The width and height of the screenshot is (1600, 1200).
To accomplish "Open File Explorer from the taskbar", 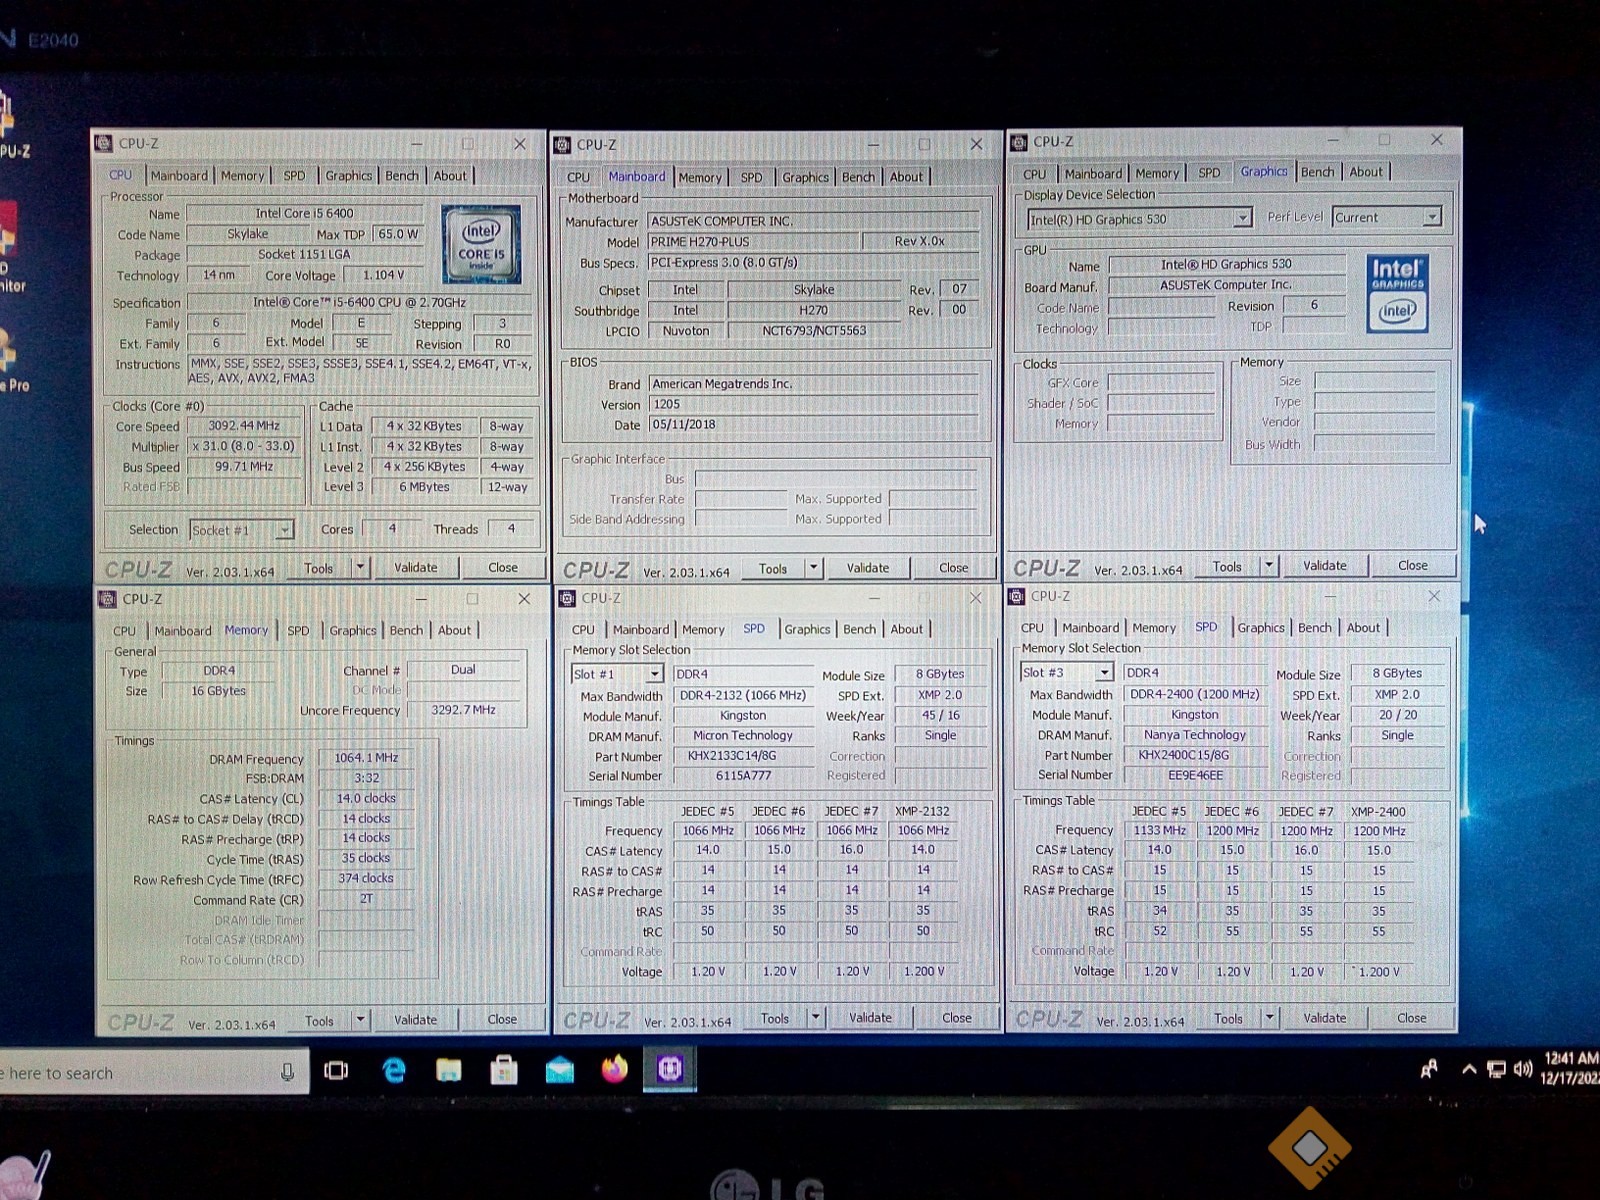I will point(449,1071).
